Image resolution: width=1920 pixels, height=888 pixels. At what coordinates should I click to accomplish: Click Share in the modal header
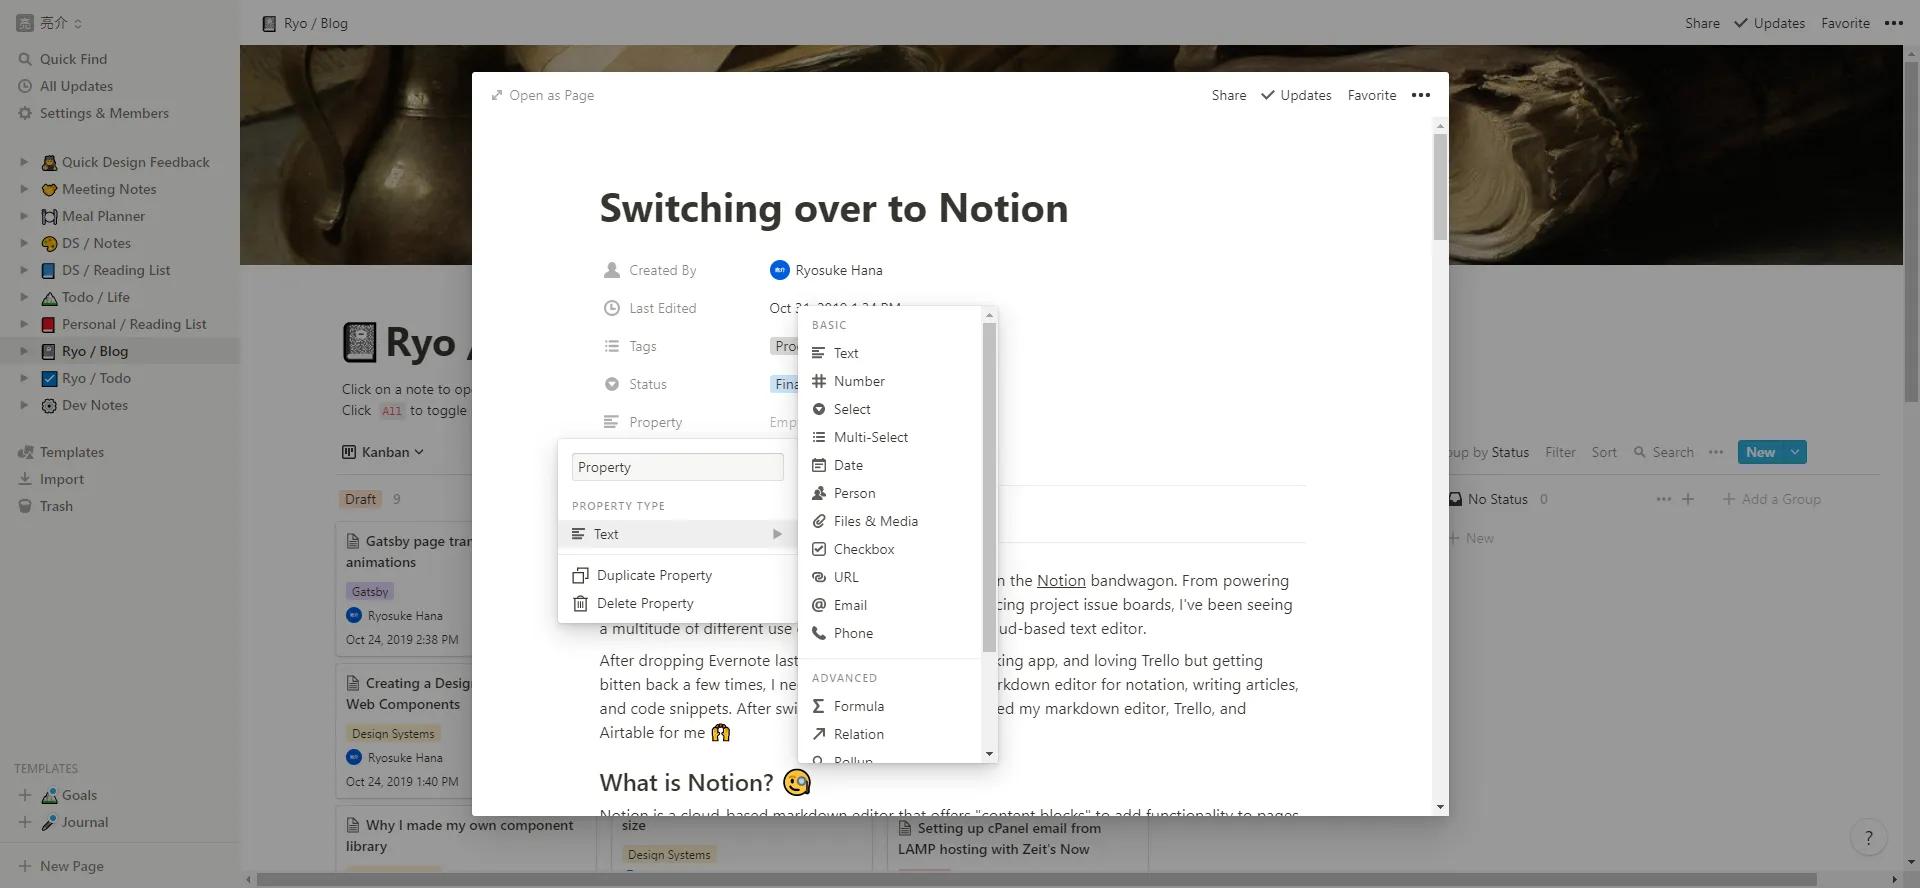coord(1229,95)
